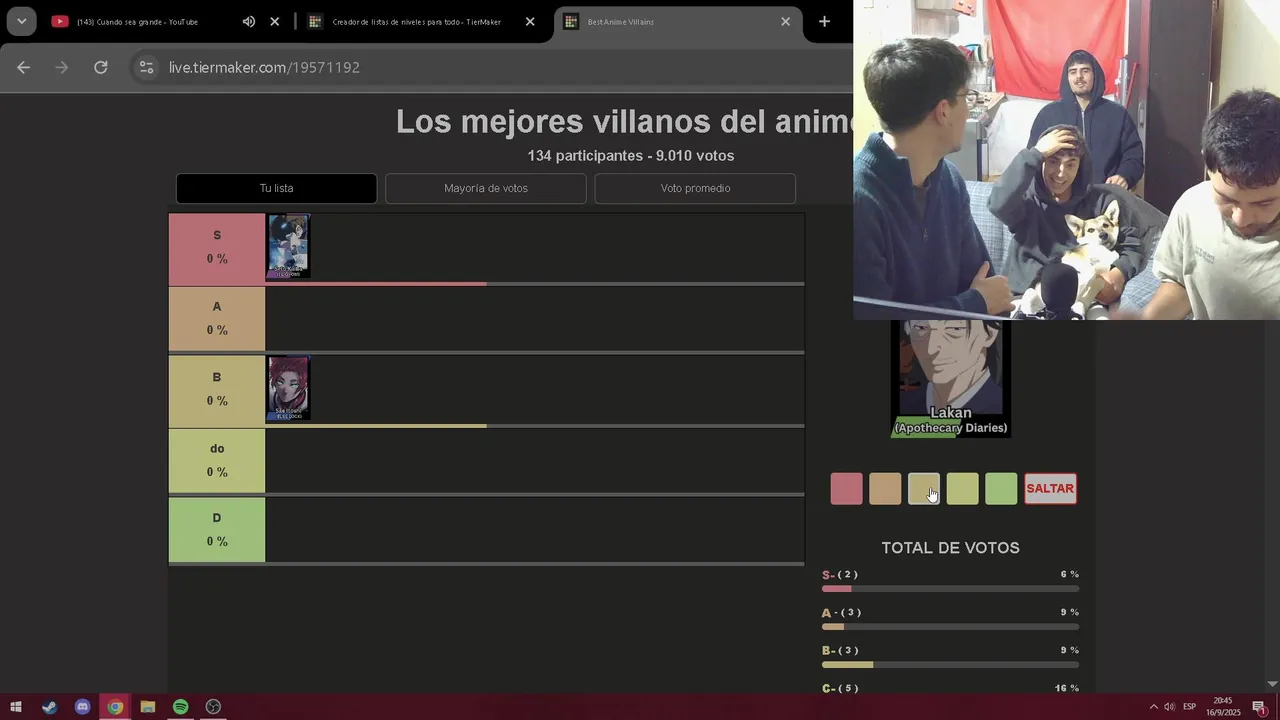This screenshot has height=720, width=1280.
Task: Click the page scrollbar down arrow
Action: pyautogui.click(x=1272, y=684)
